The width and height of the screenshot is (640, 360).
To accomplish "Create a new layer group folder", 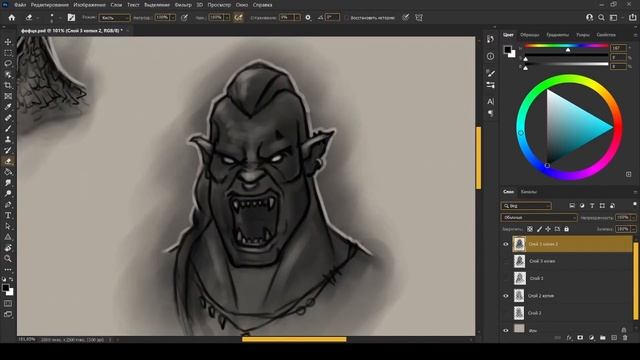I will pyautogui.click(x=603, y=338).
